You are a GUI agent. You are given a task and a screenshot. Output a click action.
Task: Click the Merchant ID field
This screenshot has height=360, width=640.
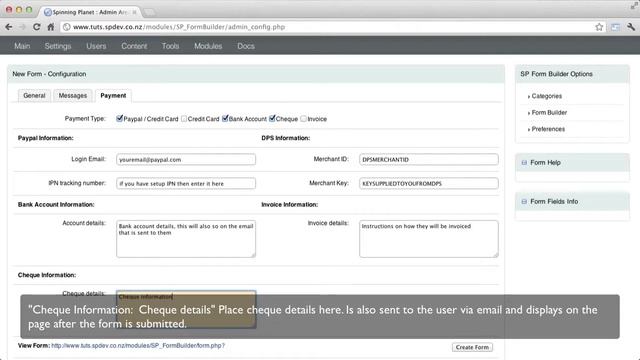[x=429, y=160]
